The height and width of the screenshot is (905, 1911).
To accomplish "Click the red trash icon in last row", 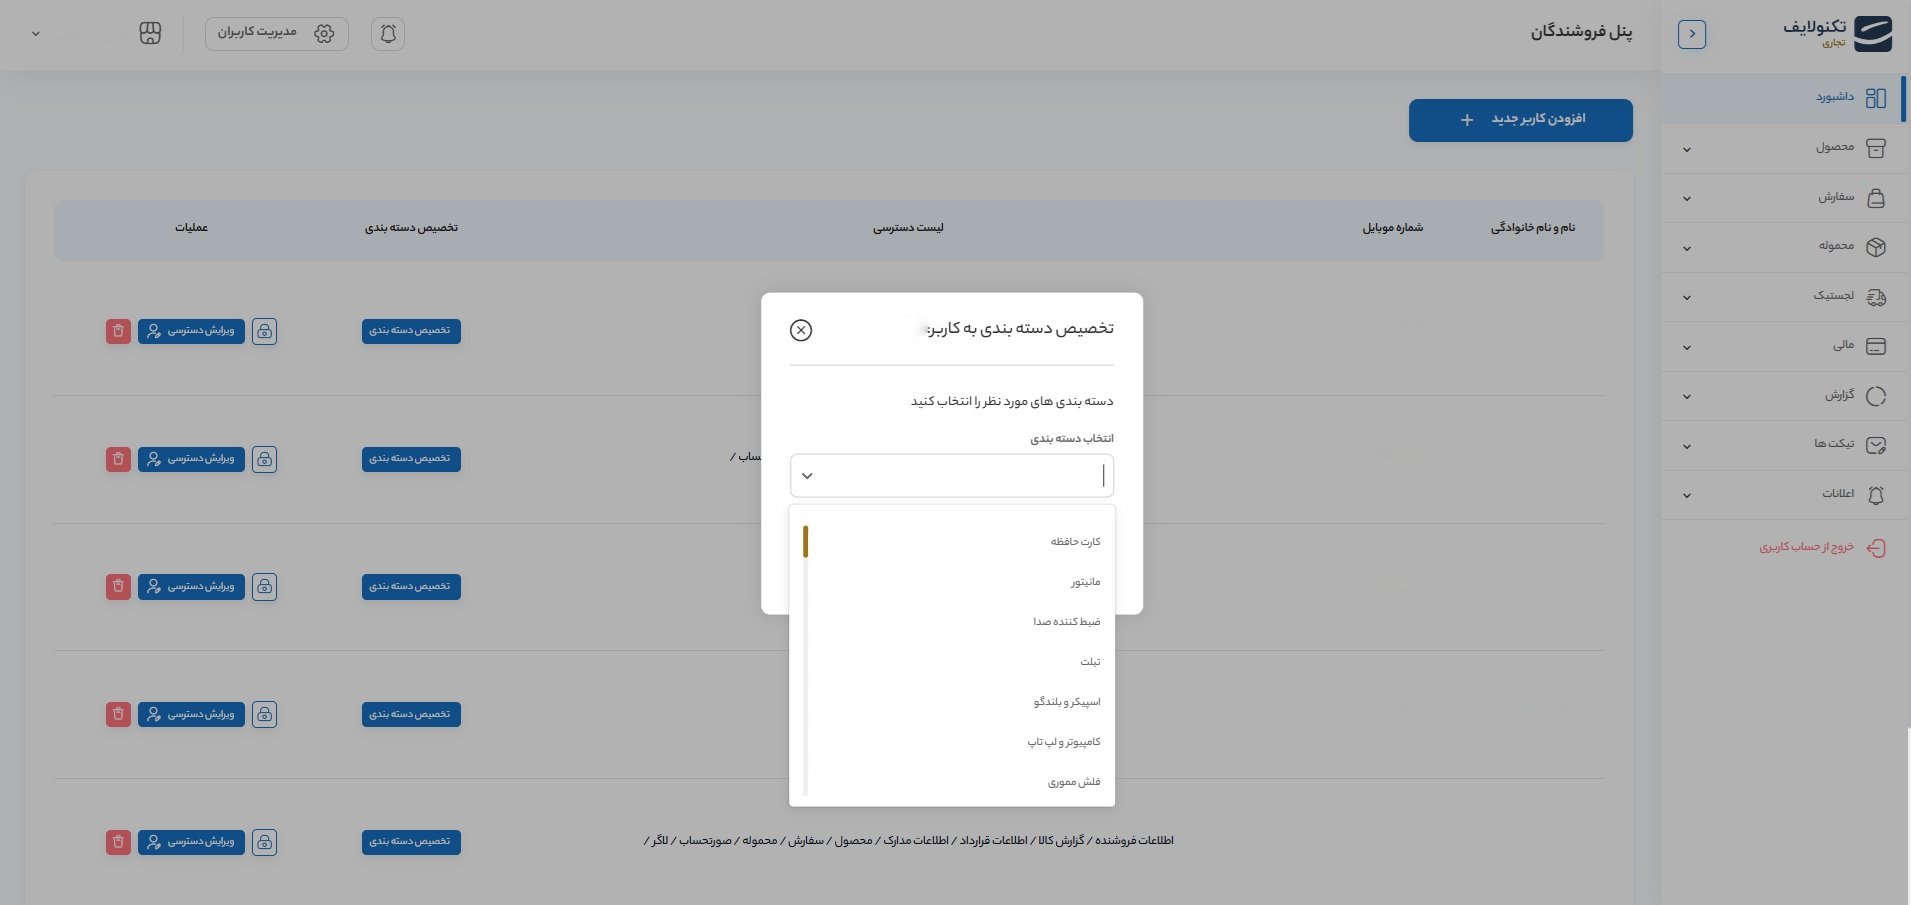I will (x=118, y=842).
